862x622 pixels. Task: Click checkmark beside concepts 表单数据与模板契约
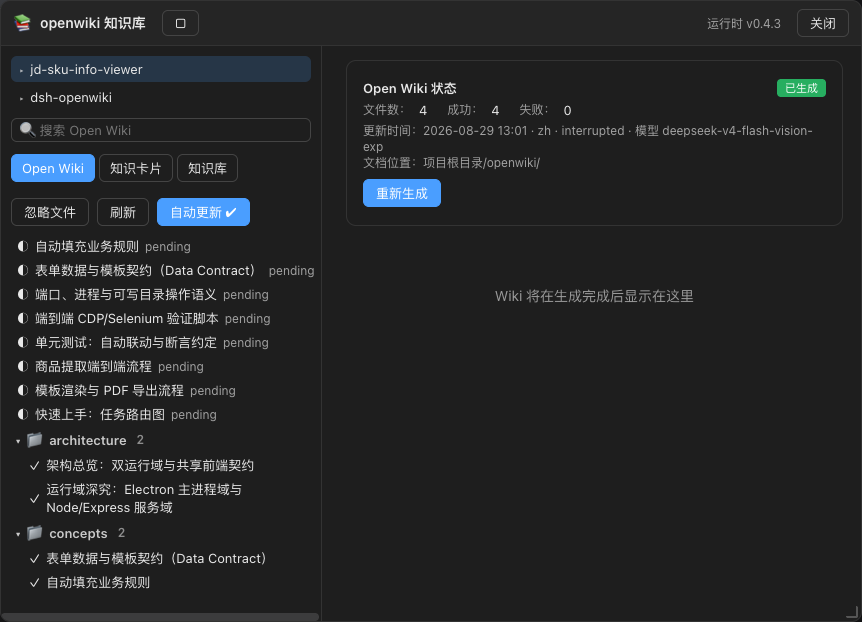pyautogui.click(x=35, y=559)
